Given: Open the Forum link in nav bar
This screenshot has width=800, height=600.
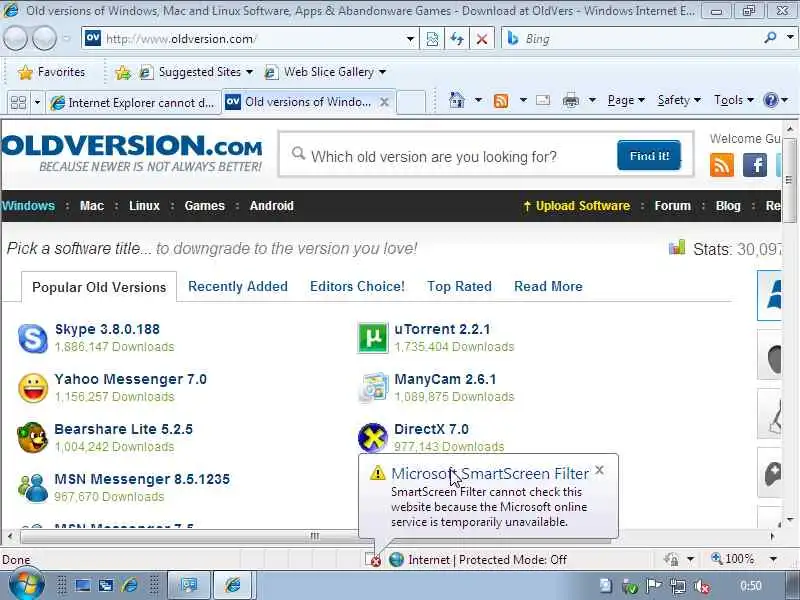Looking at the screenshot, I should [672, 206].
